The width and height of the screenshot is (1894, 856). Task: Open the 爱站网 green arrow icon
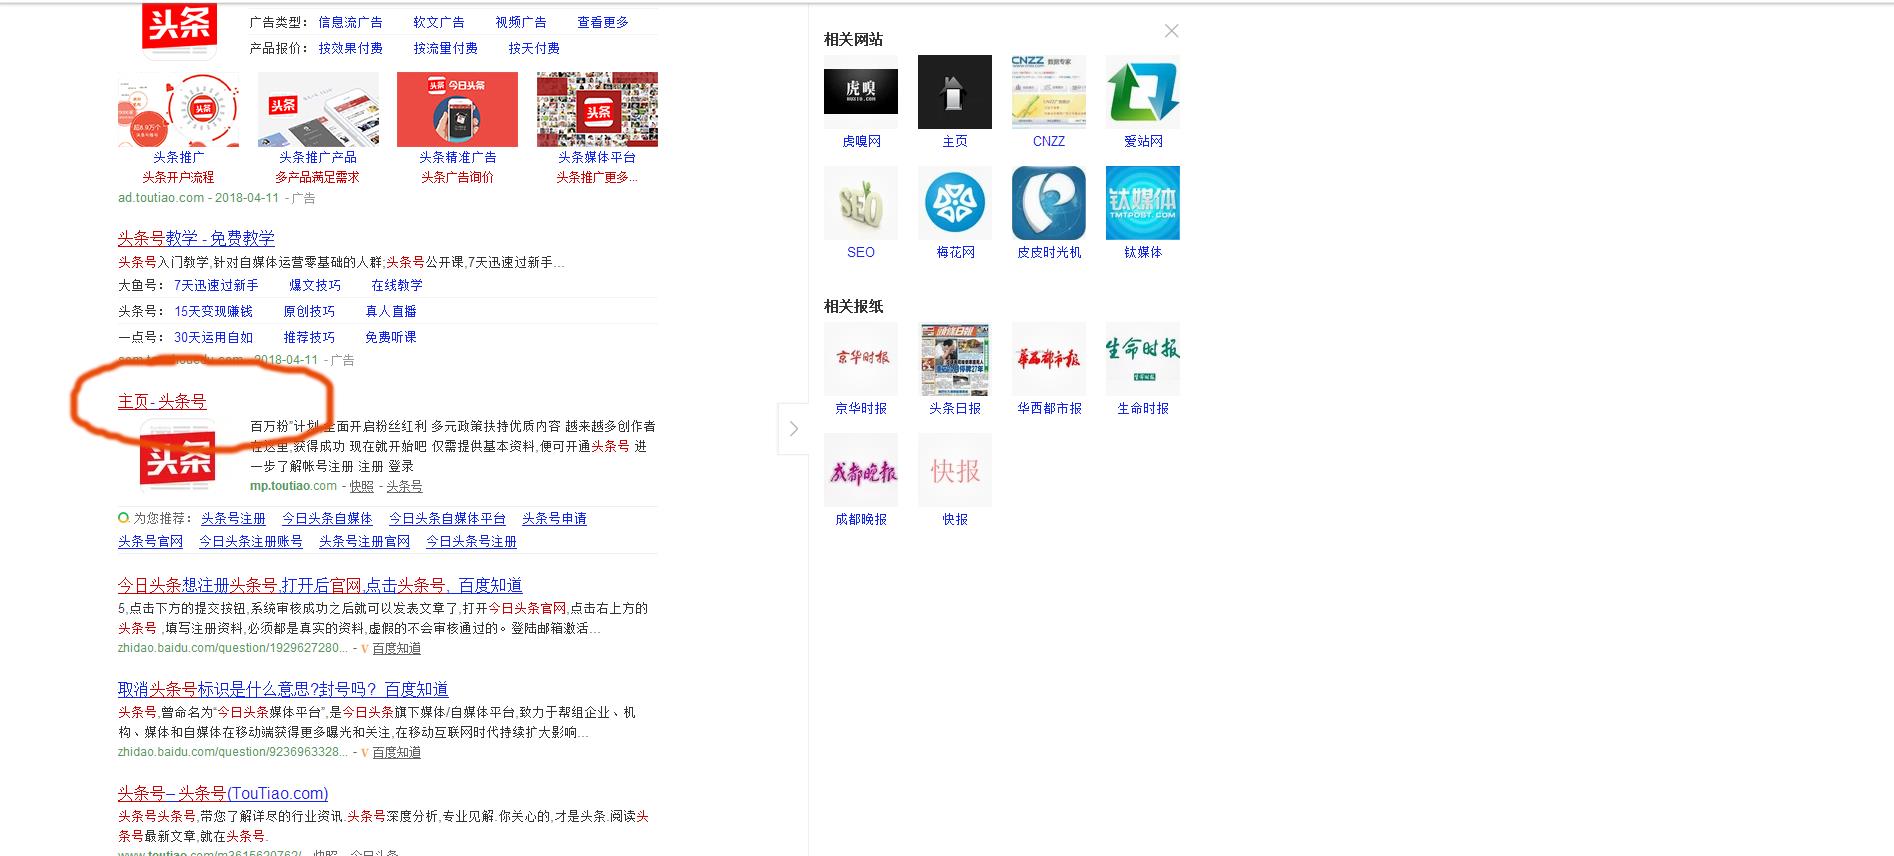point(1142,92)
